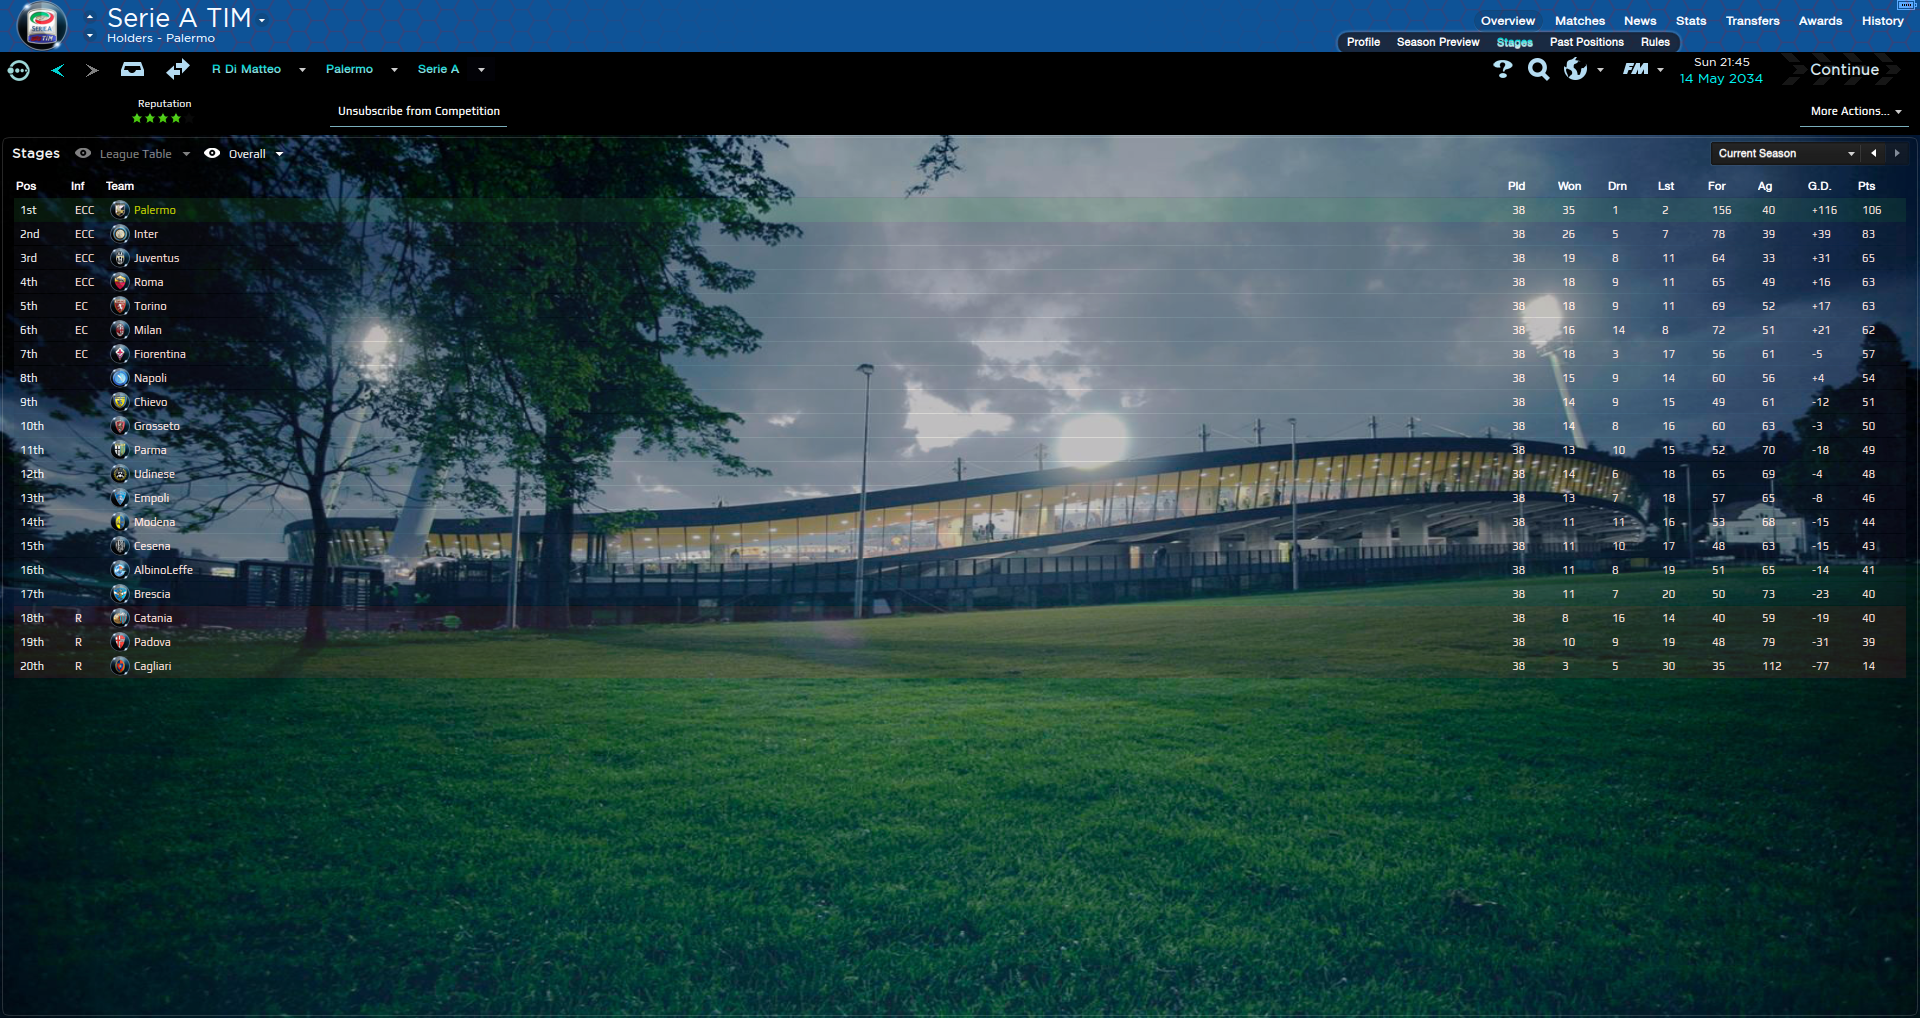Toggle the League Table eye icon
The width and height of the screenshot is (1920, 1018).
pyautogui.click(x=83, y=154)
